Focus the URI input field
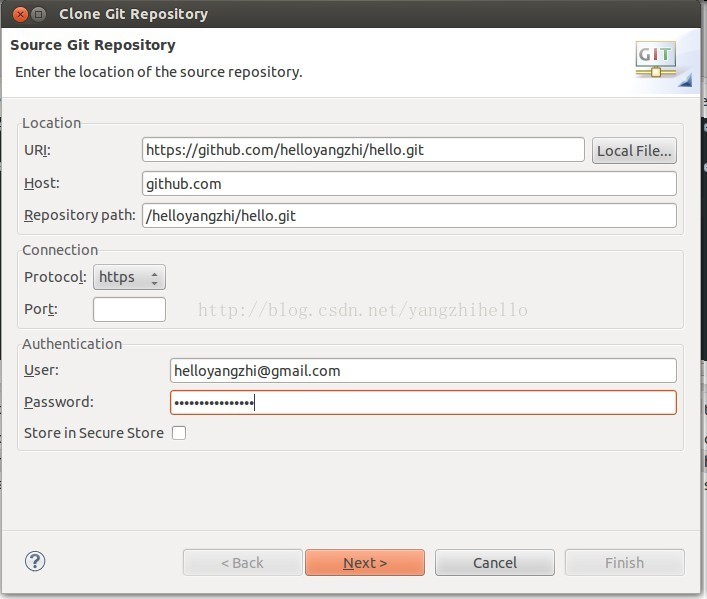Screen dimensions: 707x599 pyautogui.click(x=363, y=150)
